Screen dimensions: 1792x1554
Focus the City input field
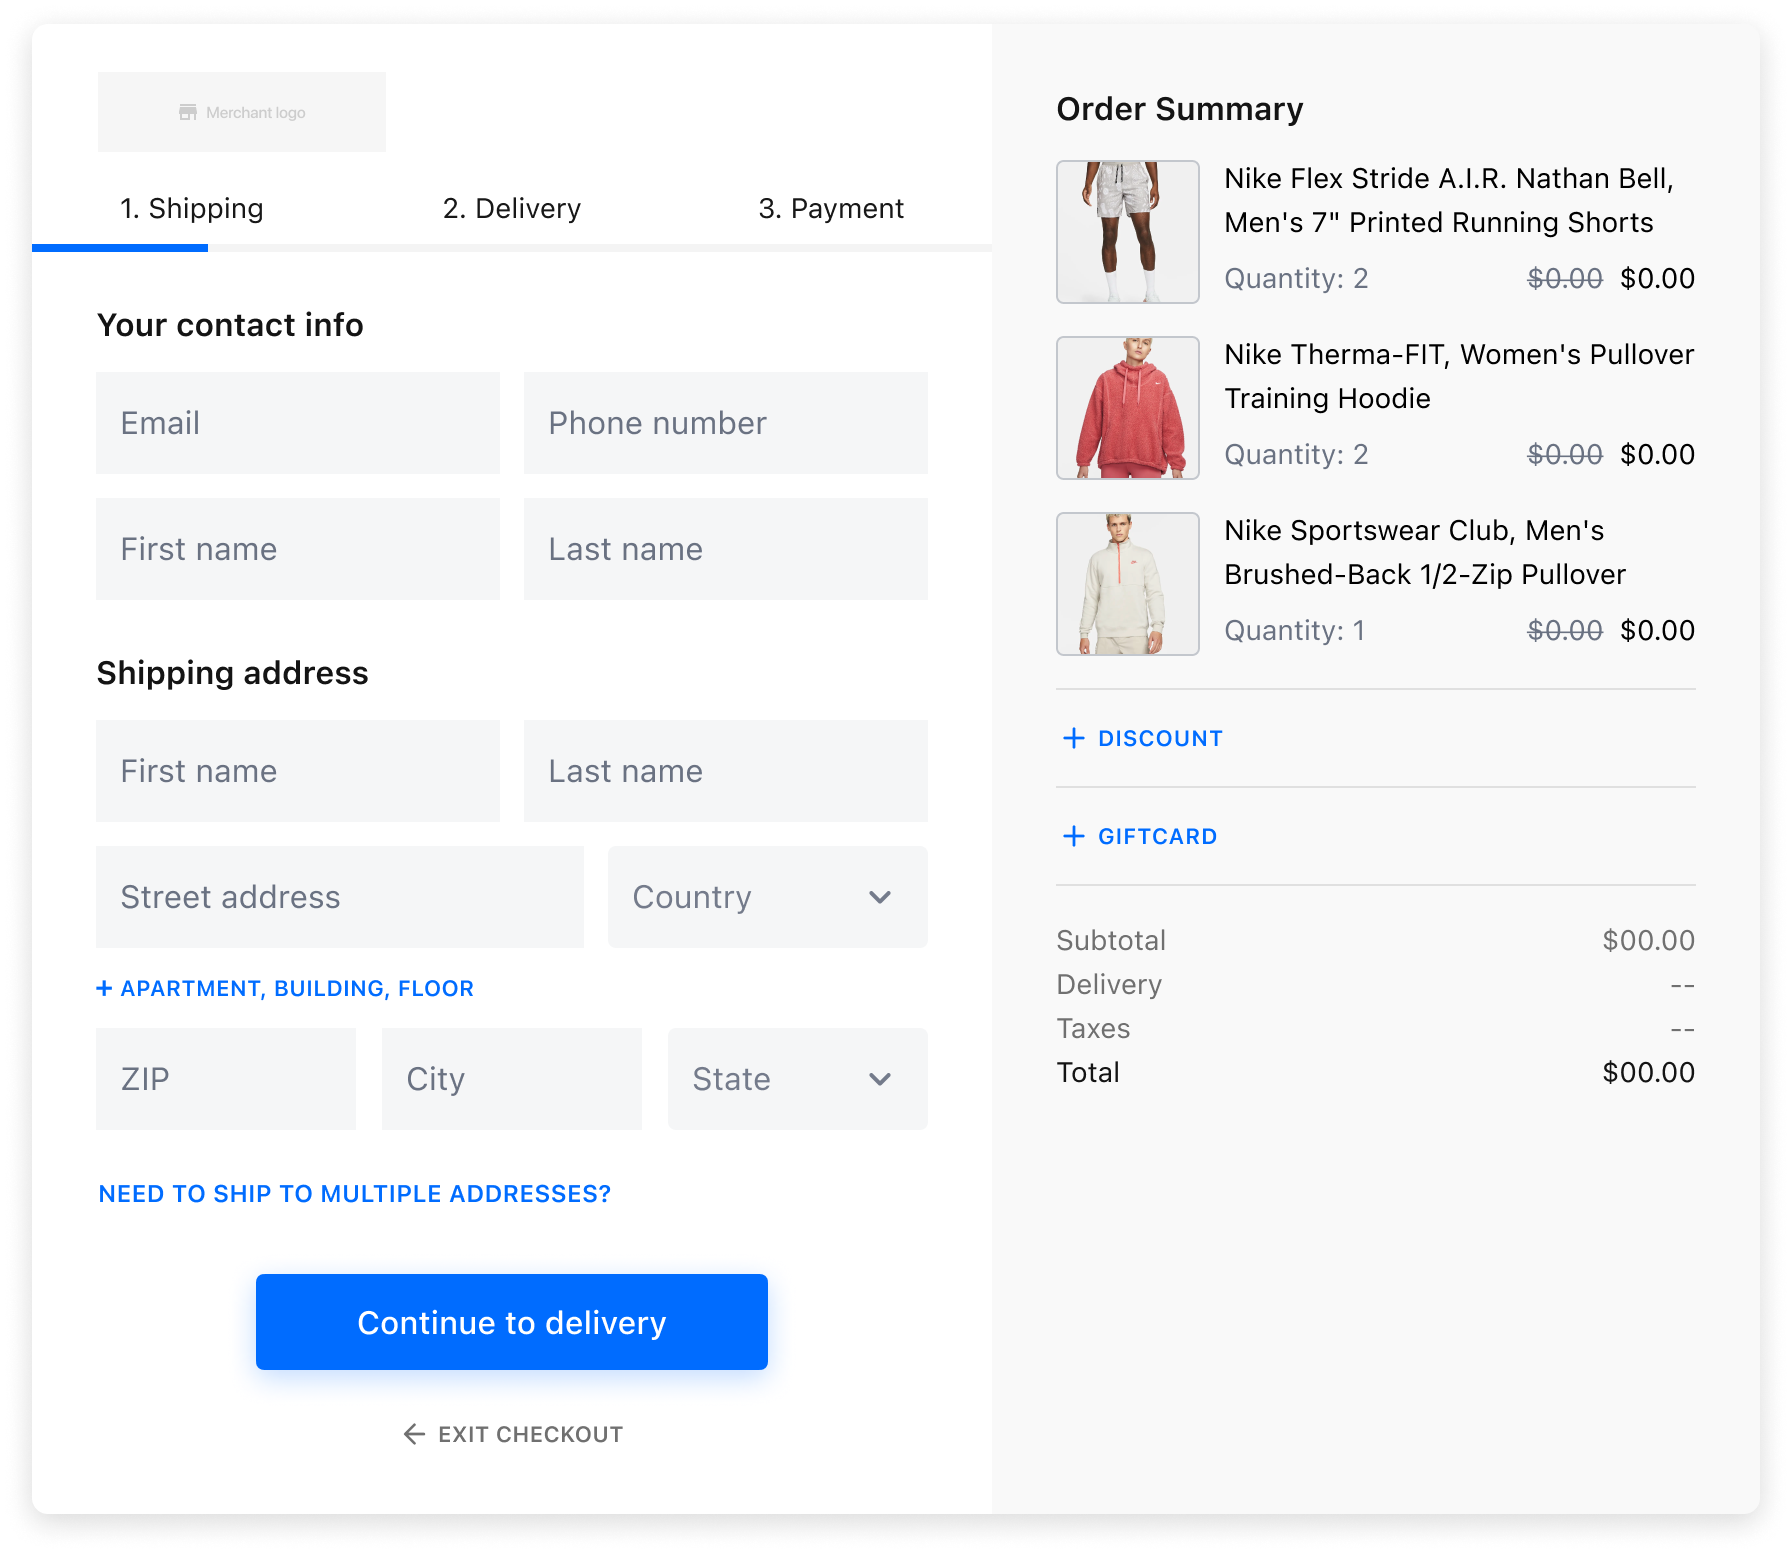(x=511, y=1079)
